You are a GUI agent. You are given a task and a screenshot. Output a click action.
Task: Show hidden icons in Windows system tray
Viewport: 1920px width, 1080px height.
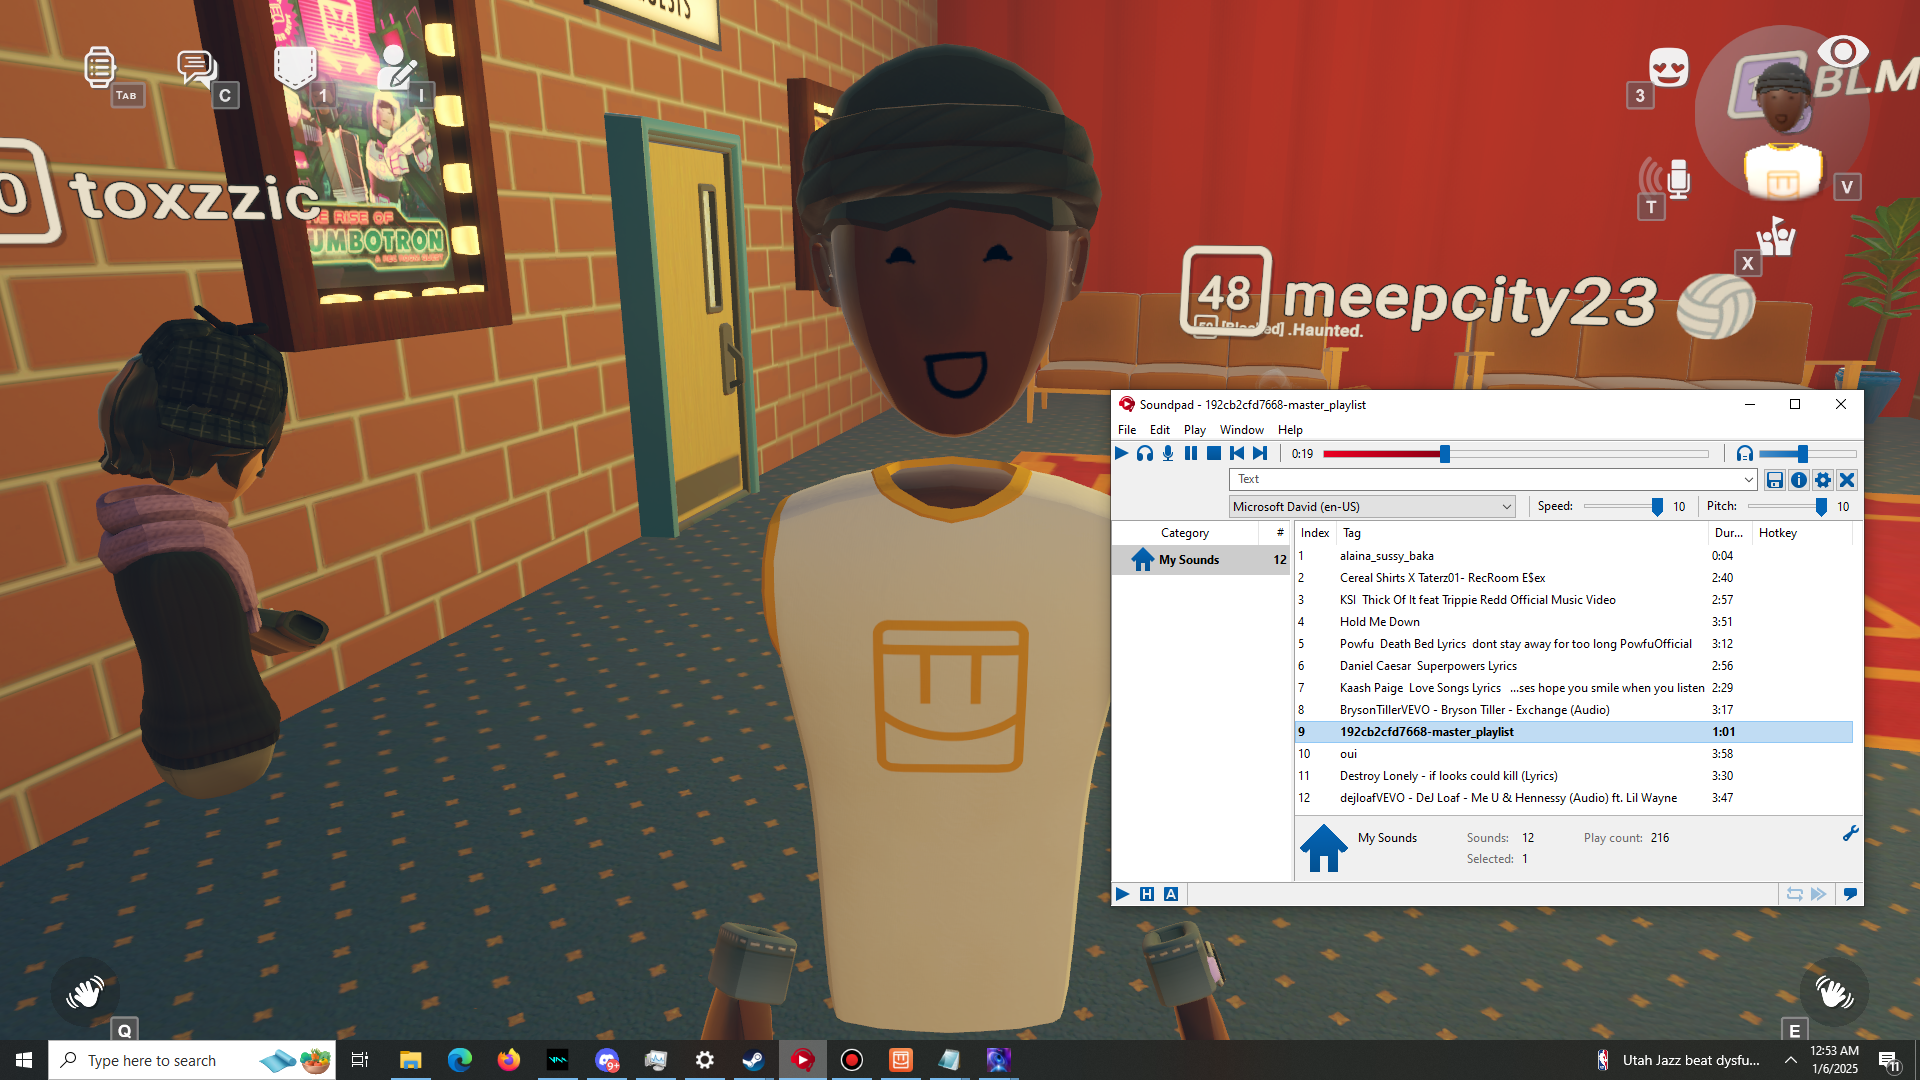tap(1791, 1060)
